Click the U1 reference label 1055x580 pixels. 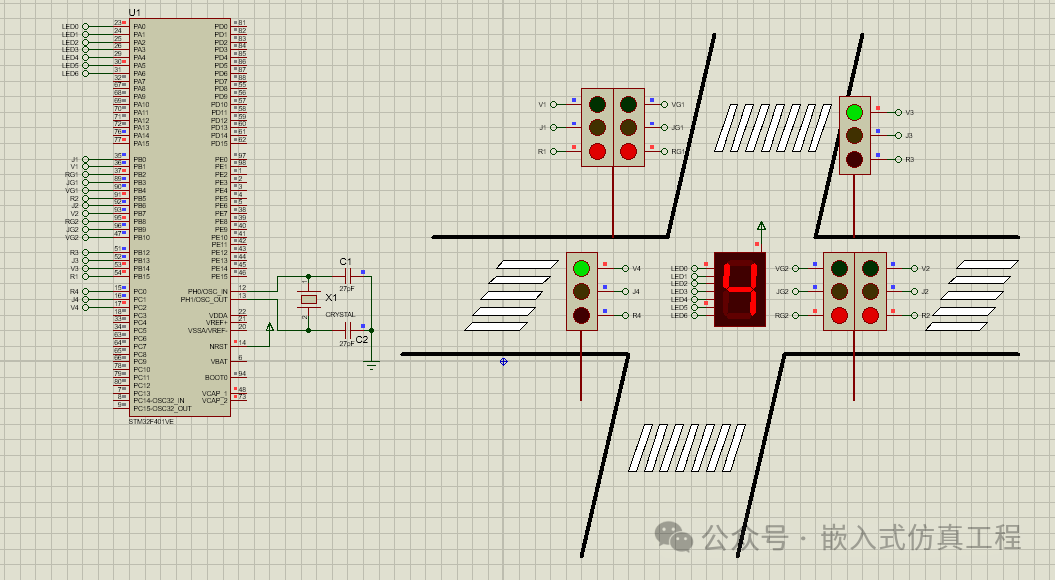point(135,13)
